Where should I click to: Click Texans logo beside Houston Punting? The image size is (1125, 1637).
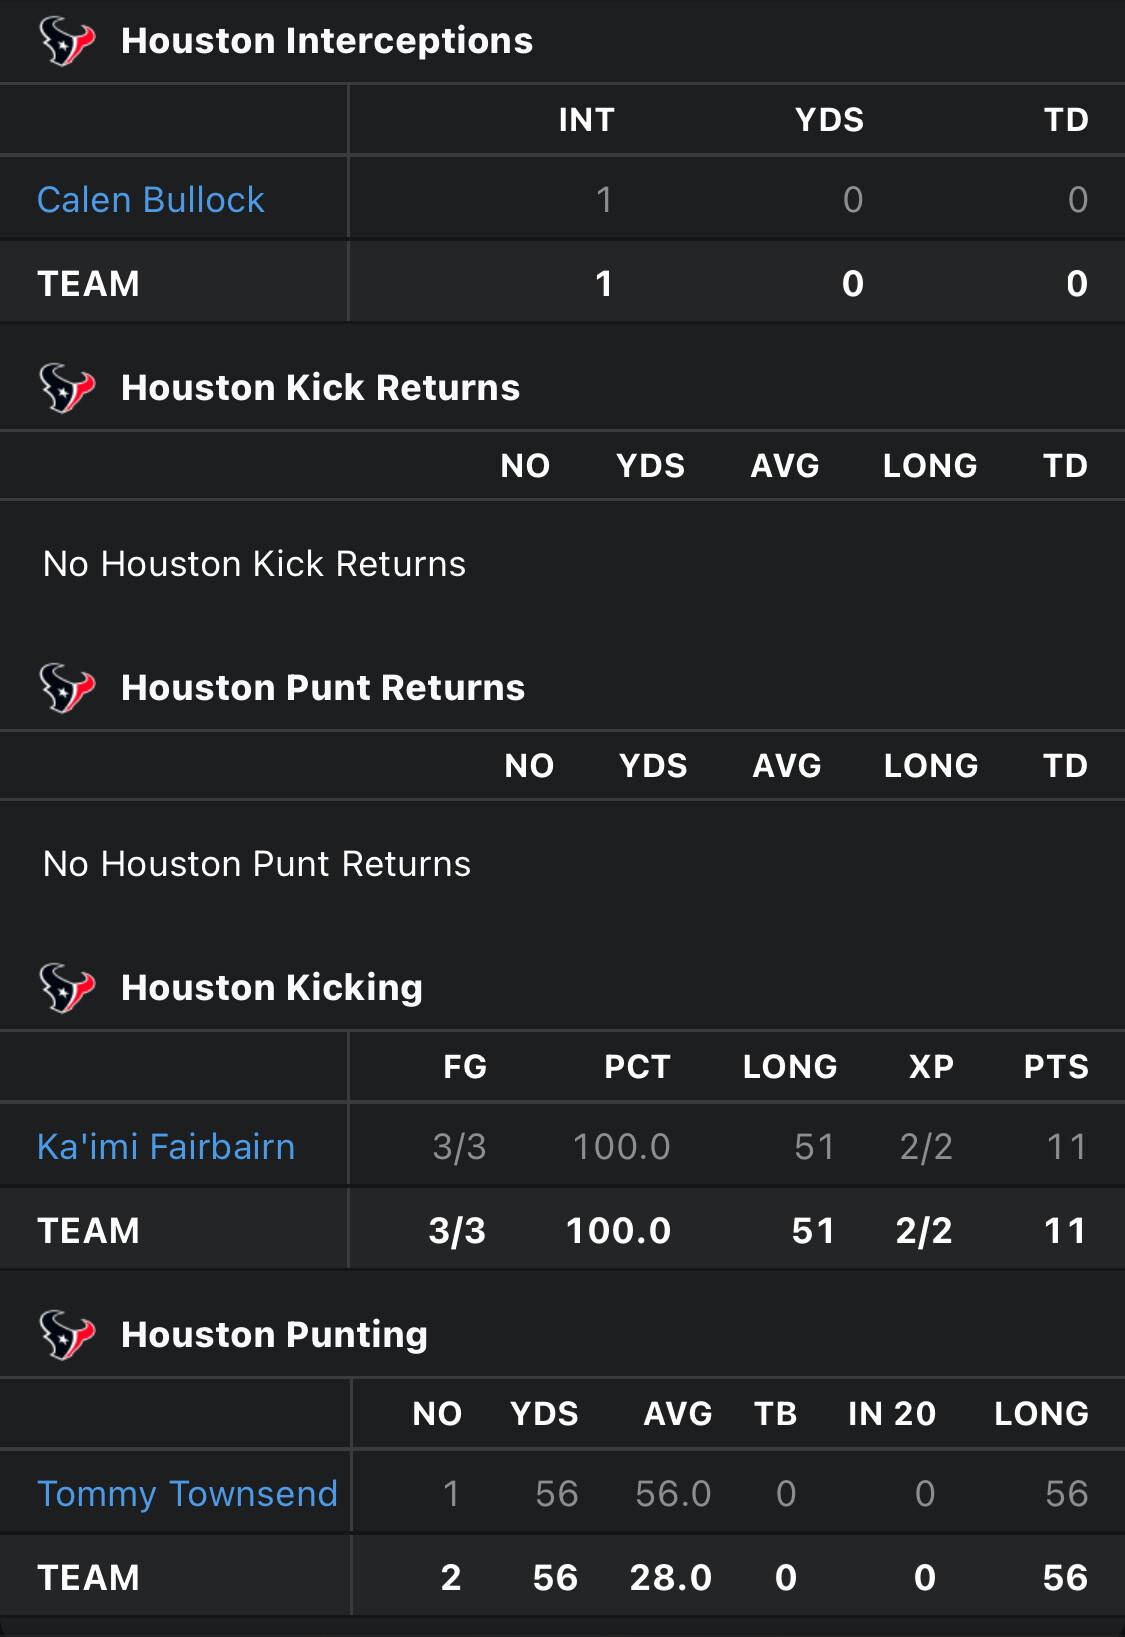(x=67, y=1335)
